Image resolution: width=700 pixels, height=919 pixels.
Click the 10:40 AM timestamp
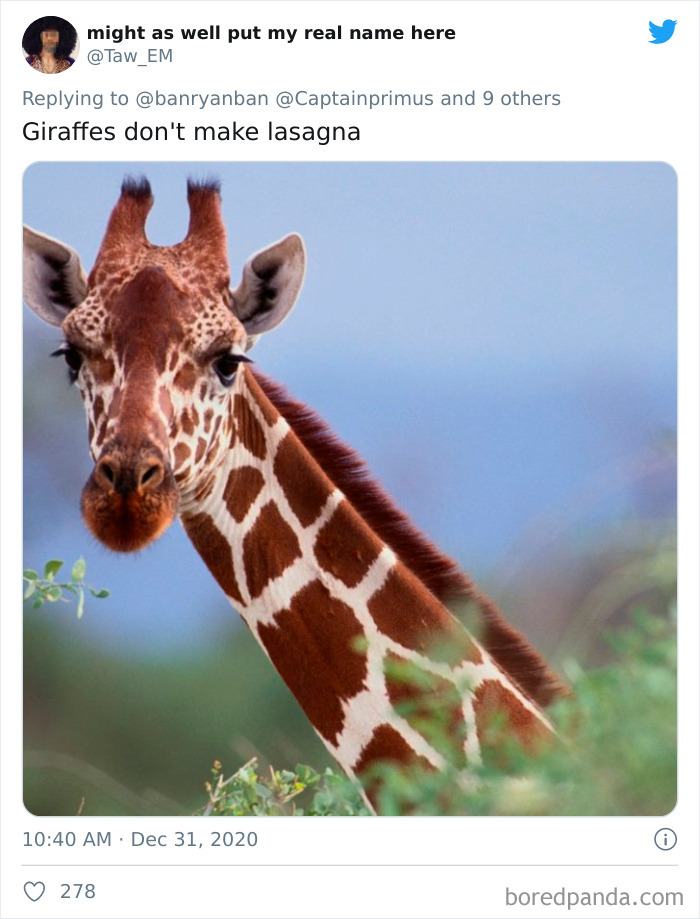(67, 839)
